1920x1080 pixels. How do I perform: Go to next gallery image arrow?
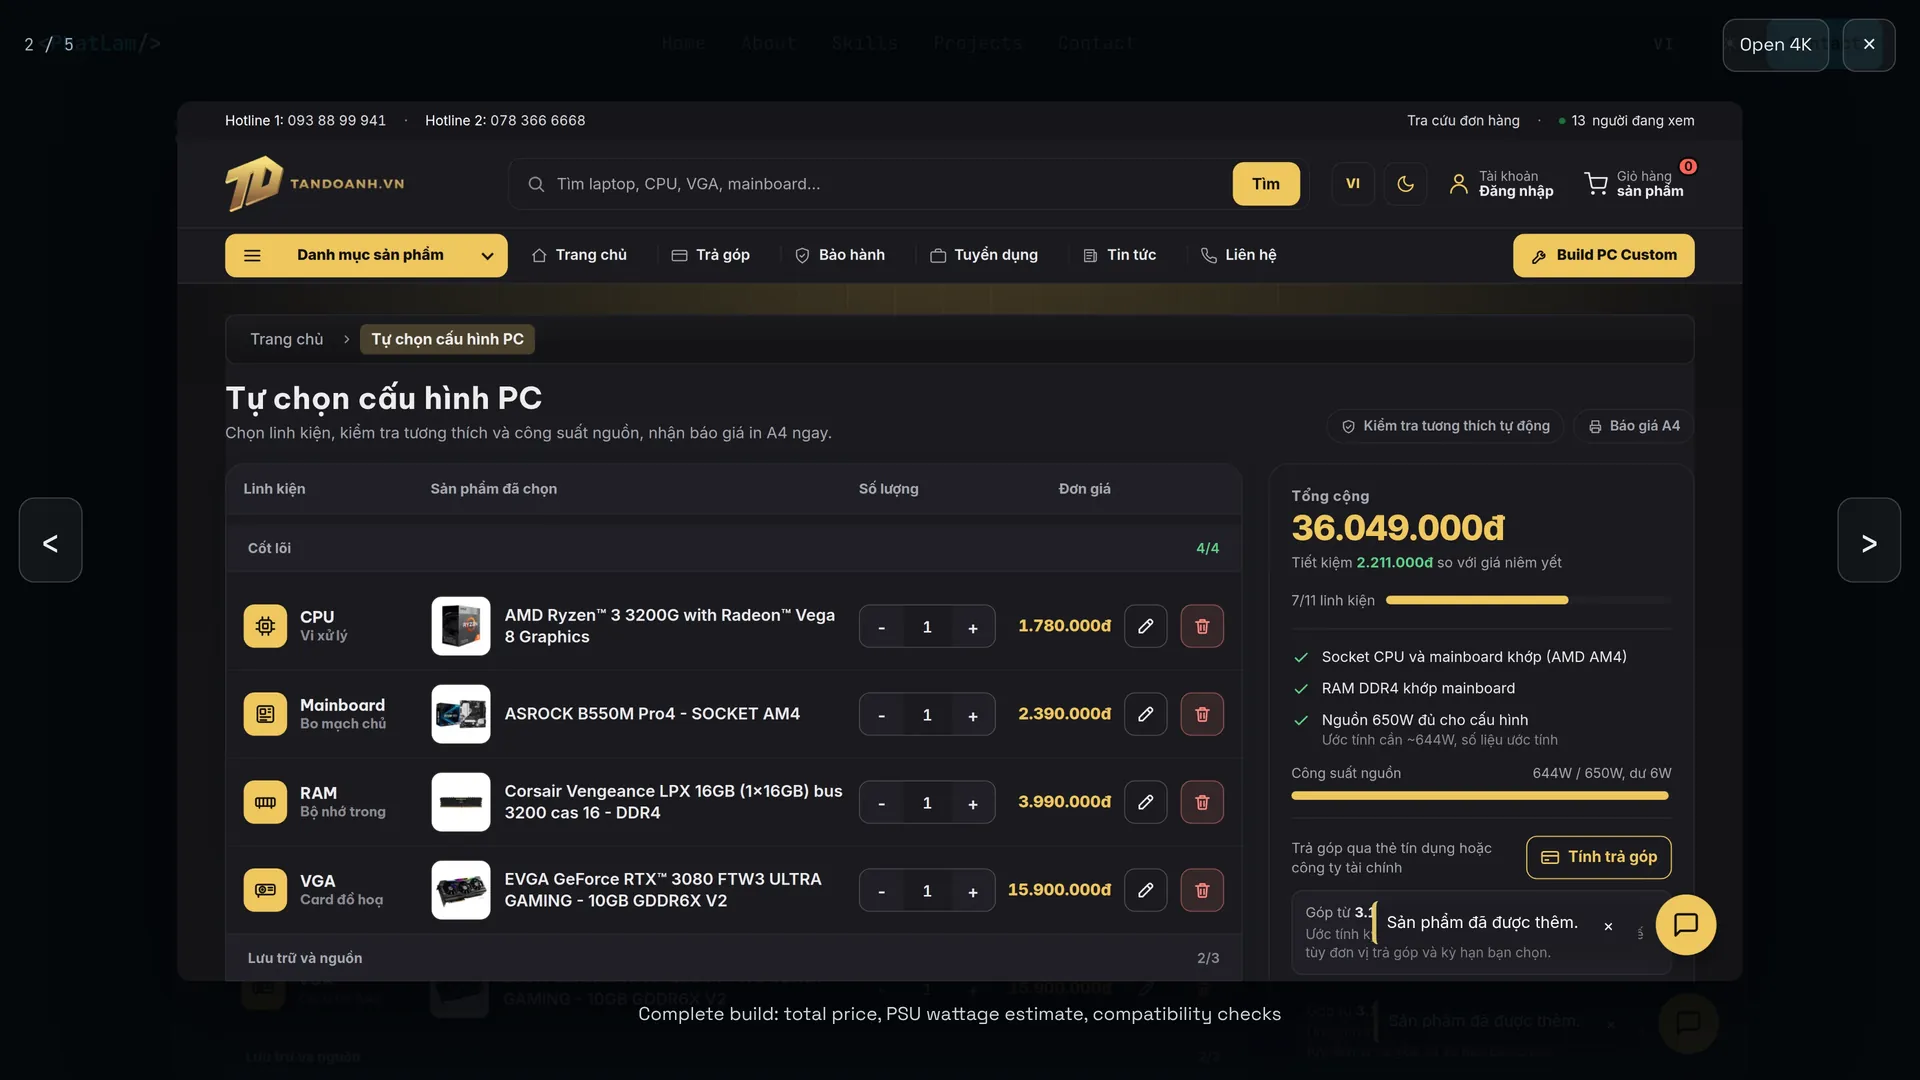tap(1869, 541)
